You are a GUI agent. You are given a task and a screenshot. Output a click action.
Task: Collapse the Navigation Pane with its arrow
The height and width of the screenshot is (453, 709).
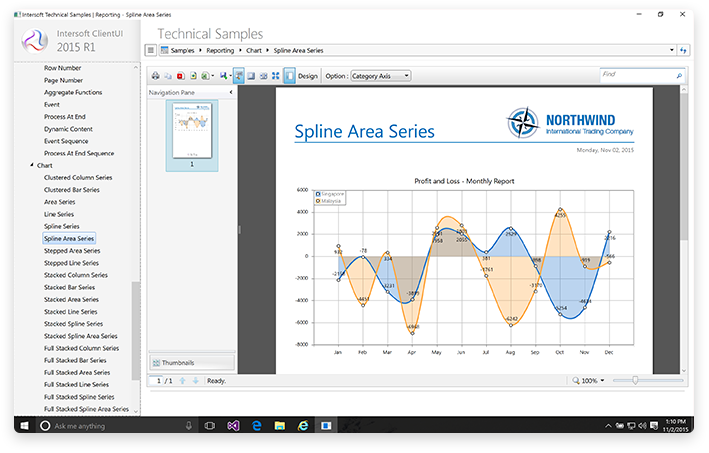(231, 93)
